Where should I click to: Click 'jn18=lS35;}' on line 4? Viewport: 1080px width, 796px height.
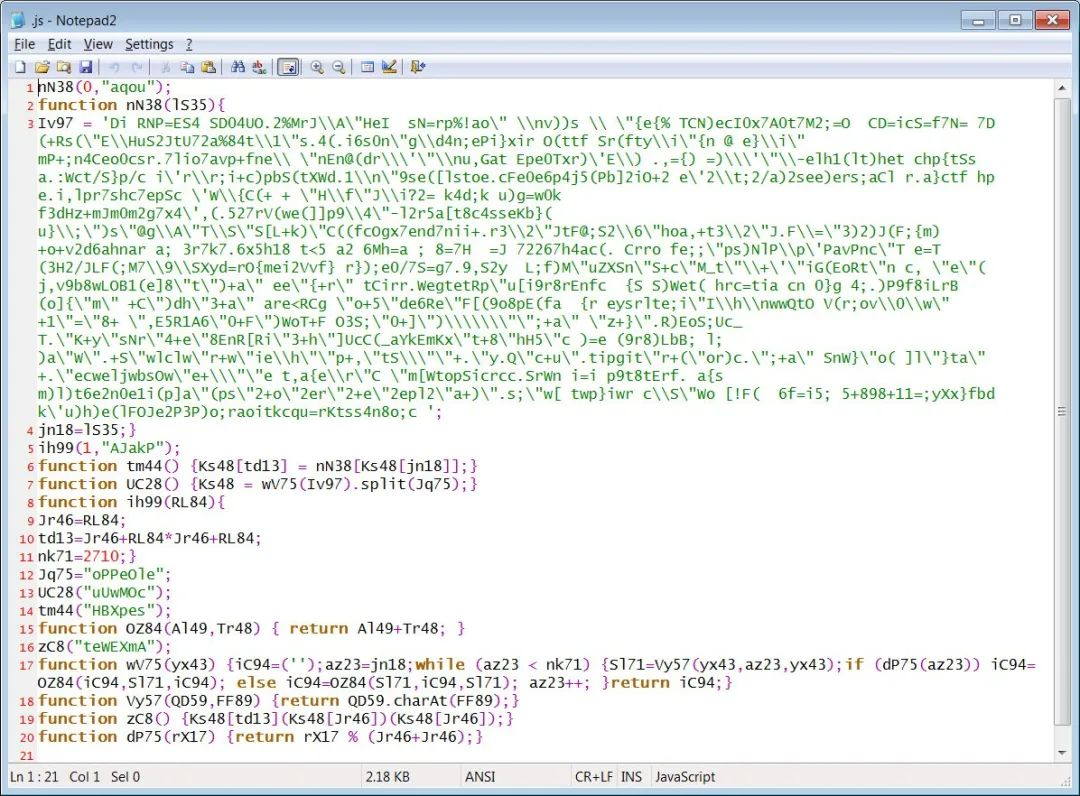87,430
